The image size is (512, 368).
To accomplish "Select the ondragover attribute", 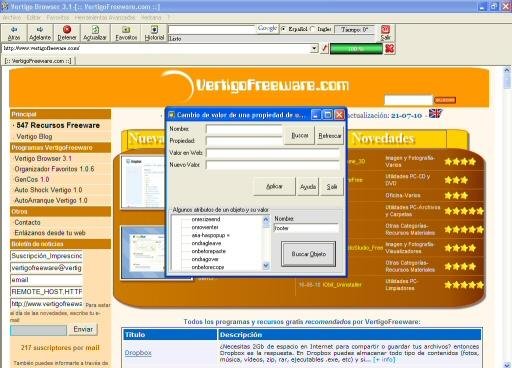I will coord(205,259).
